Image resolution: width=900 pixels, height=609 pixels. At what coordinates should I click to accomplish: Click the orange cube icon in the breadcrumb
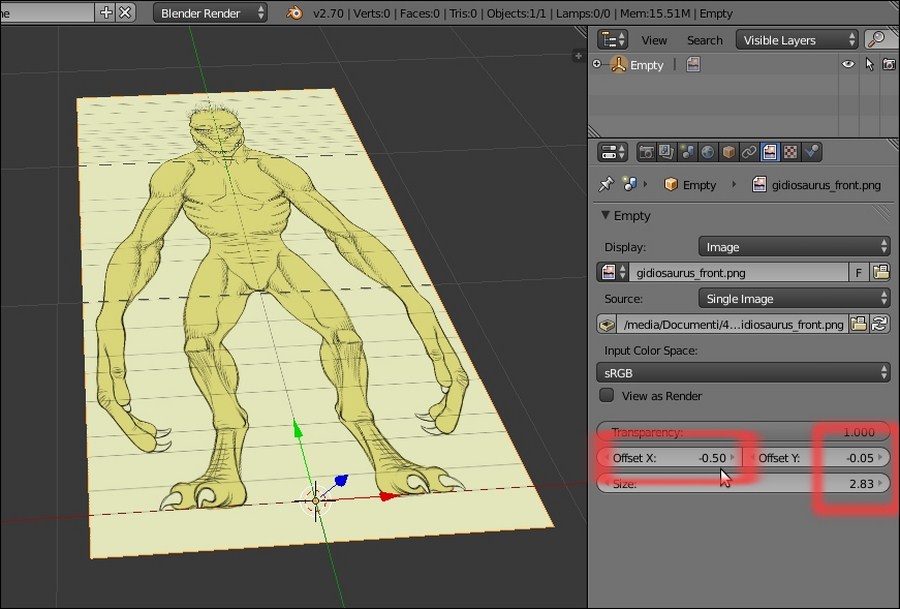[670, 184]
